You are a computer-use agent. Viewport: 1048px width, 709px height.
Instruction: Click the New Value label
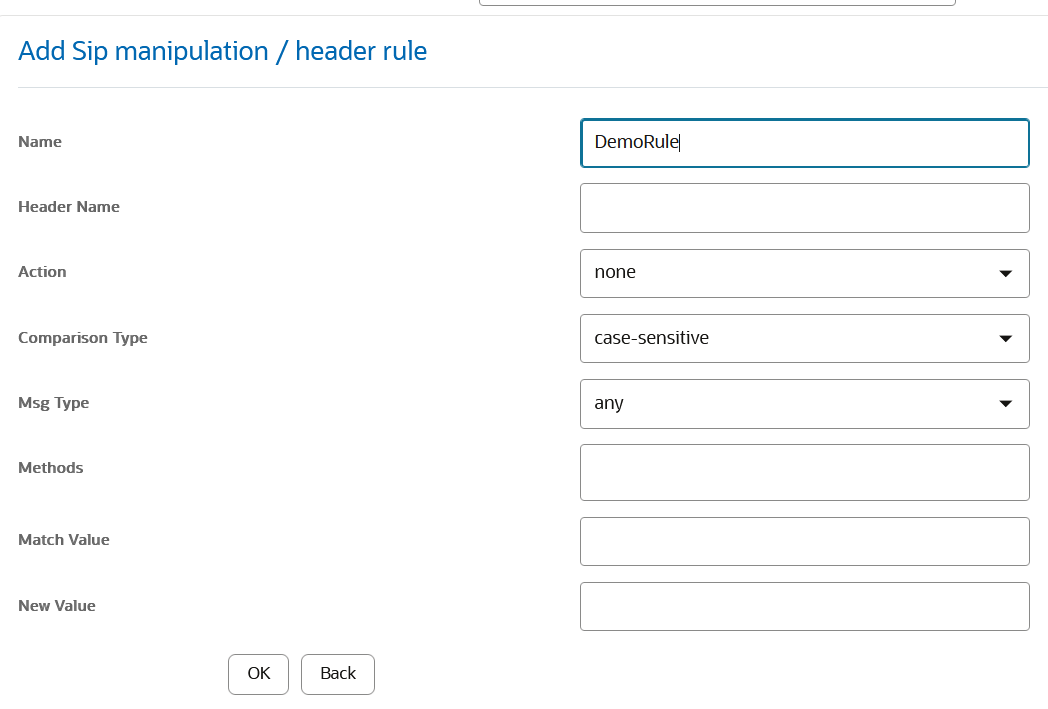pos(57,605)
